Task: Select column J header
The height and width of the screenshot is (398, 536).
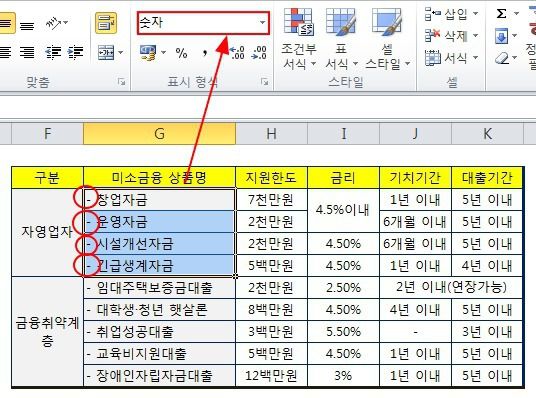Action: point(415,134)
